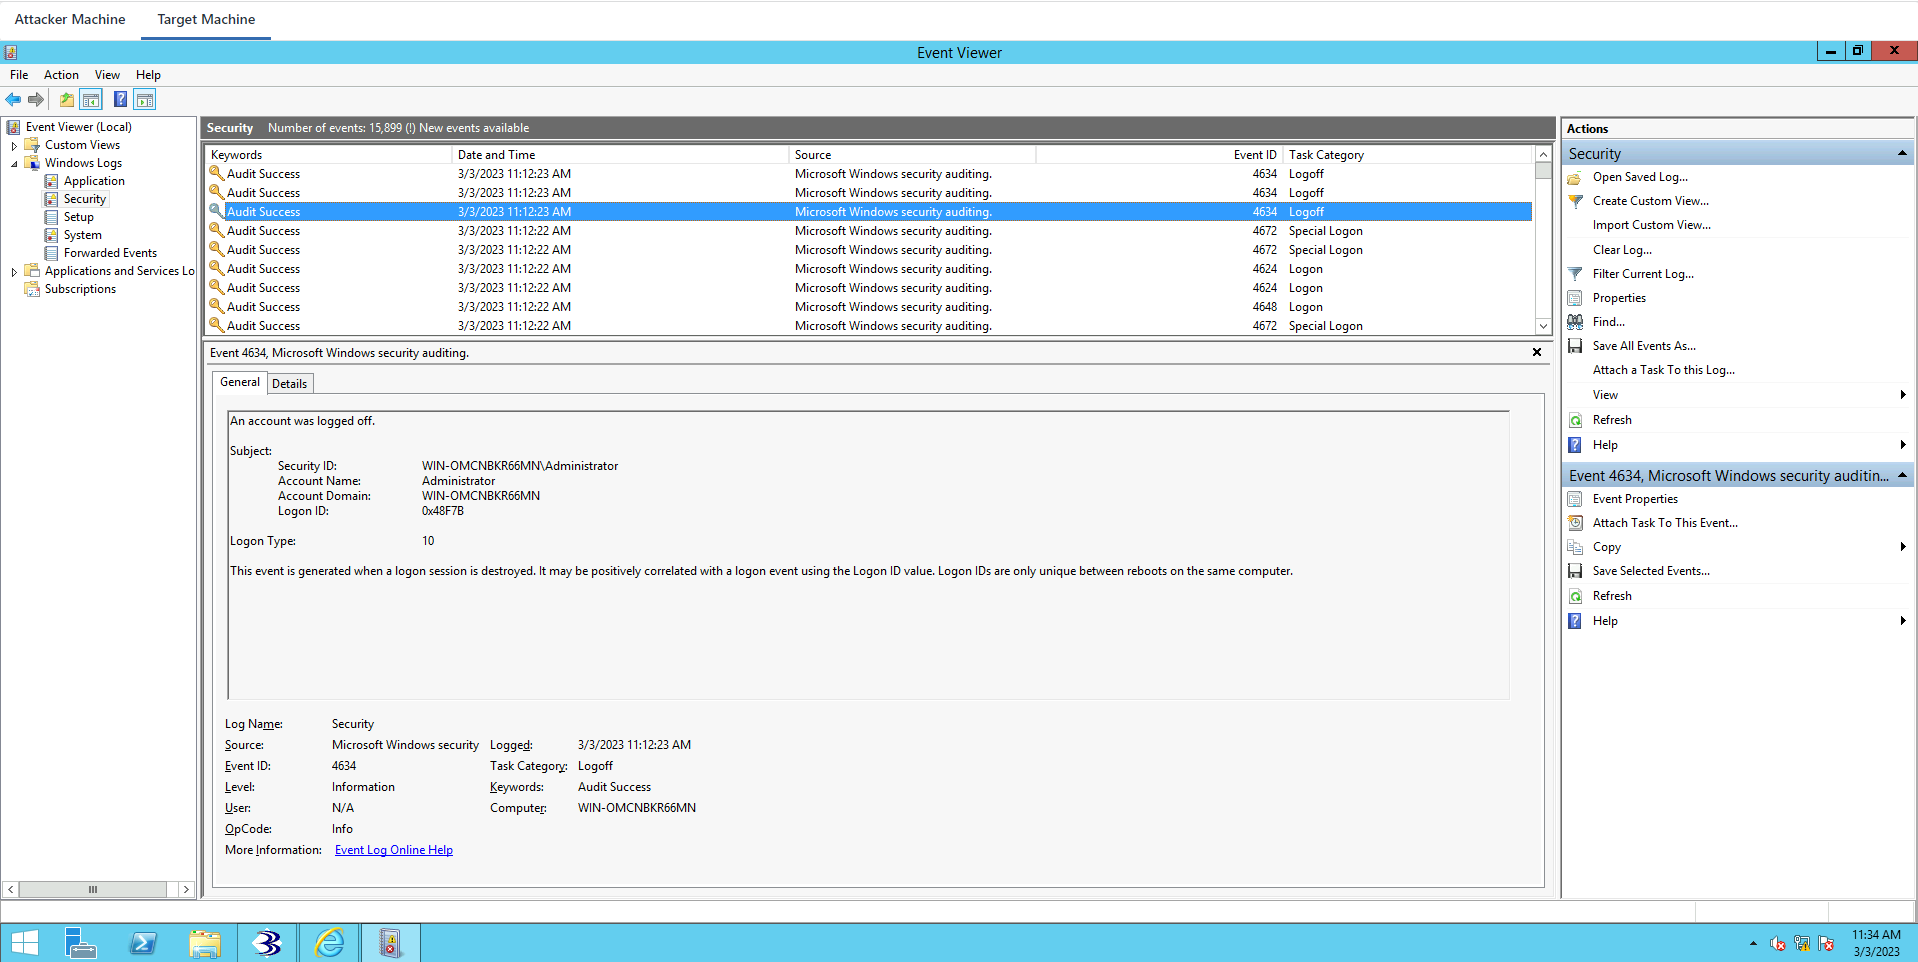Click the Copy icon in Actions pane
The image size is (1918, 962).
pos(1575,547)
